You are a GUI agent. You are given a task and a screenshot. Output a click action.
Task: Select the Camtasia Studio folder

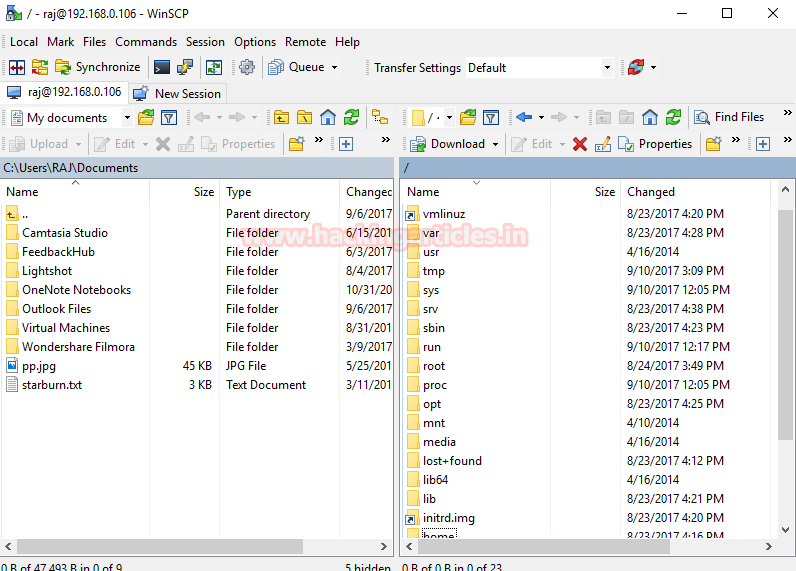pos(65,233)
